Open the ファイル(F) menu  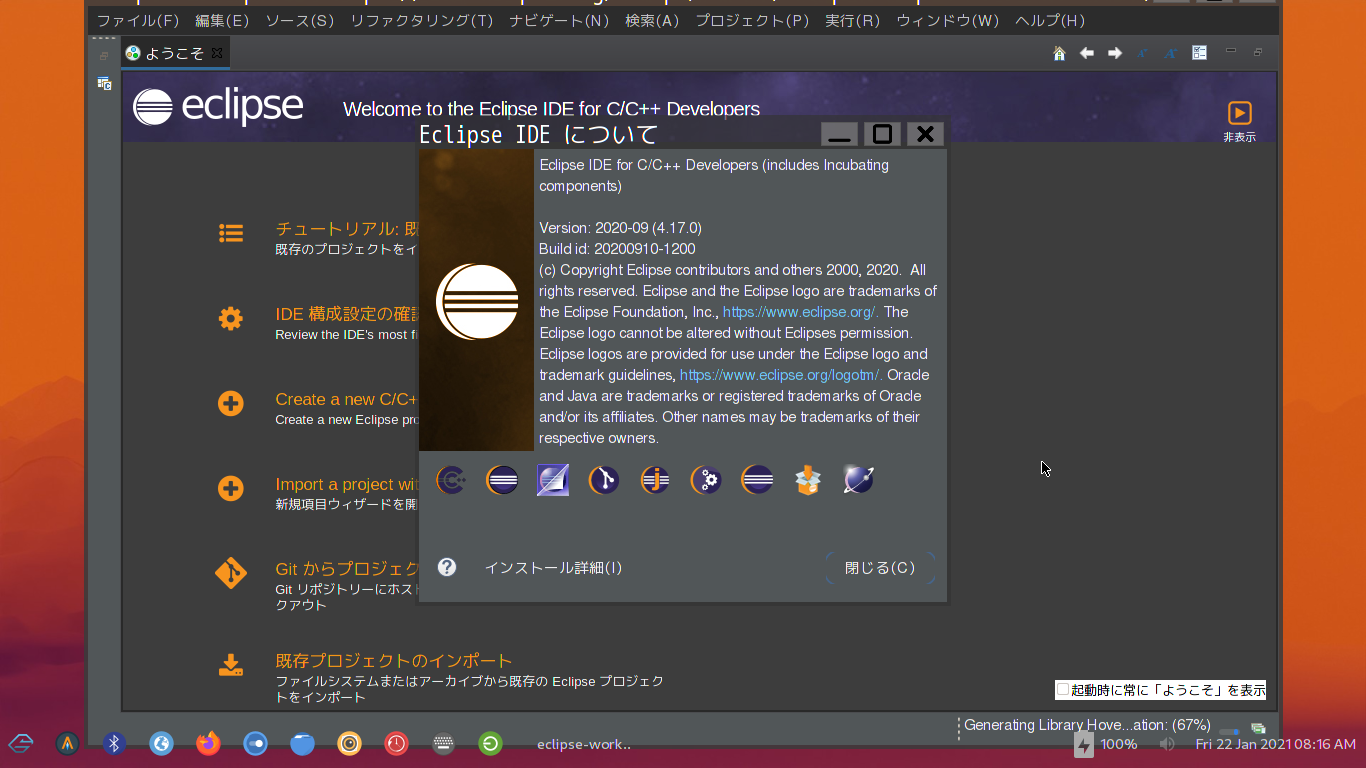(138, 20)
